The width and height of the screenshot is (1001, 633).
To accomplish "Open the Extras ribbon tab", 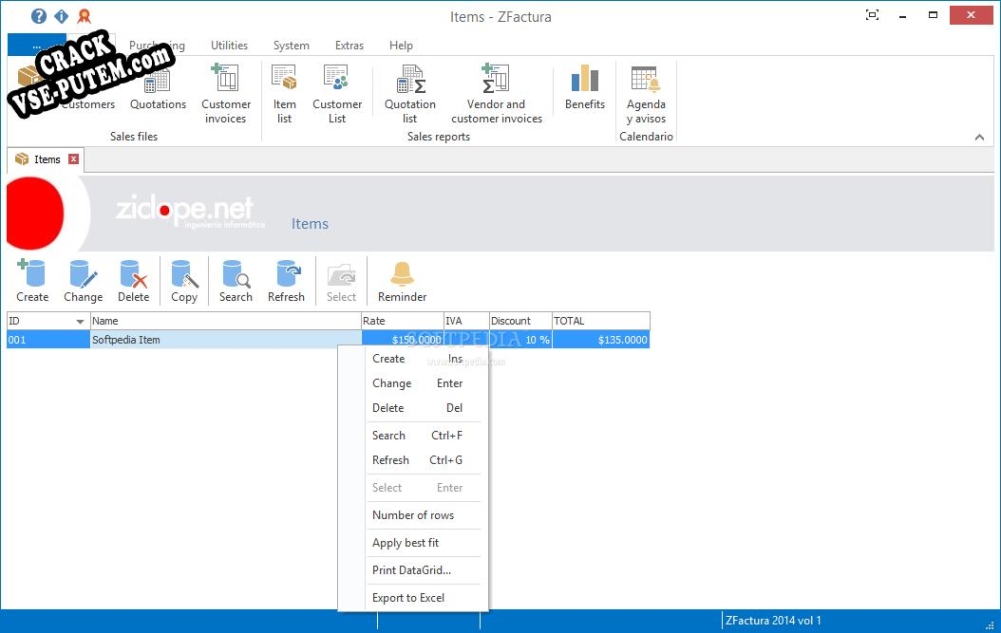I will tap(349, 45).
